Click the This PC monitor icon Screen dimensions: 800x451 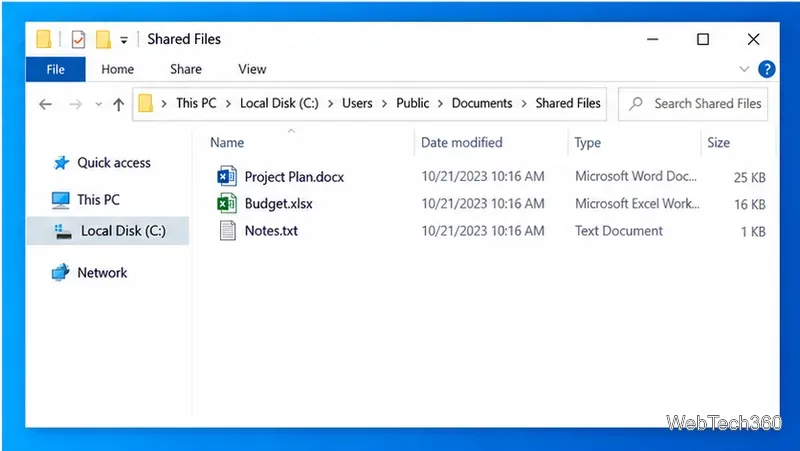(61, 200)
